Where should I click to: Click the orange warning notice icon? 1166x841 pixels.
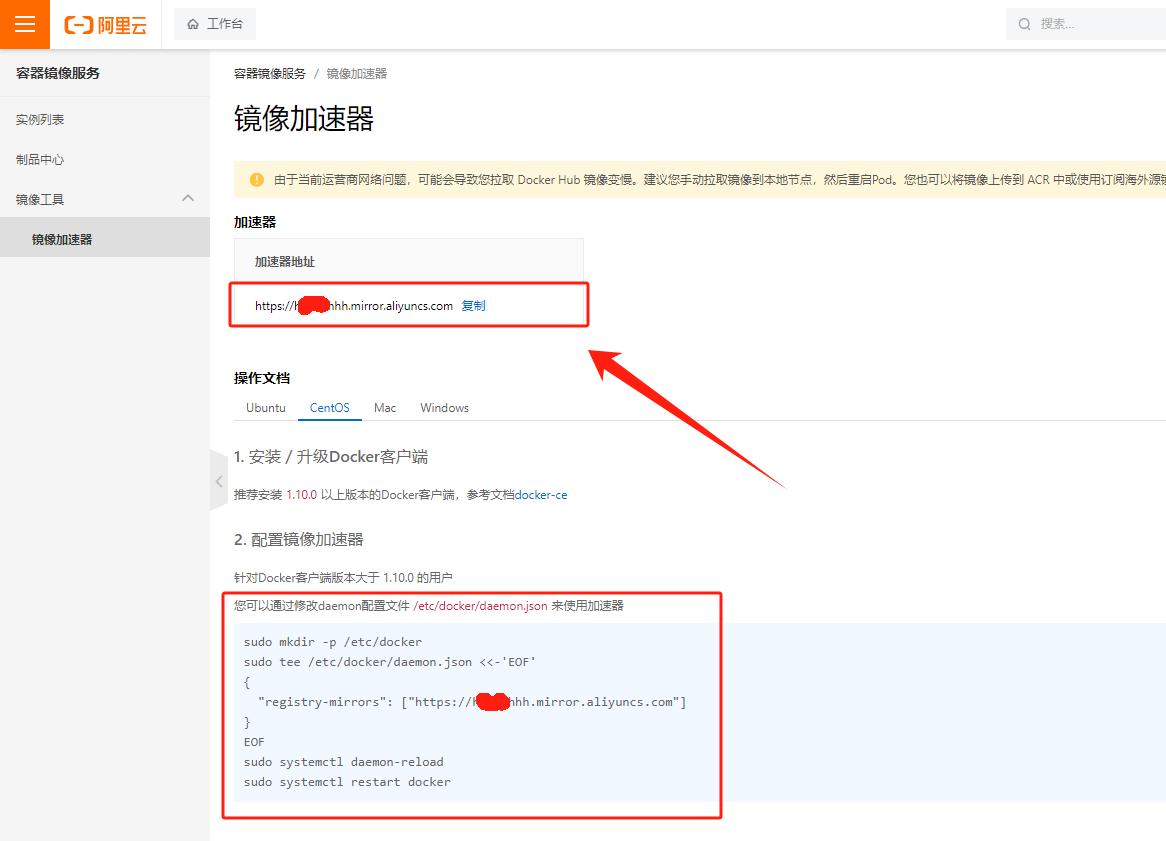[x=257, y=180]
